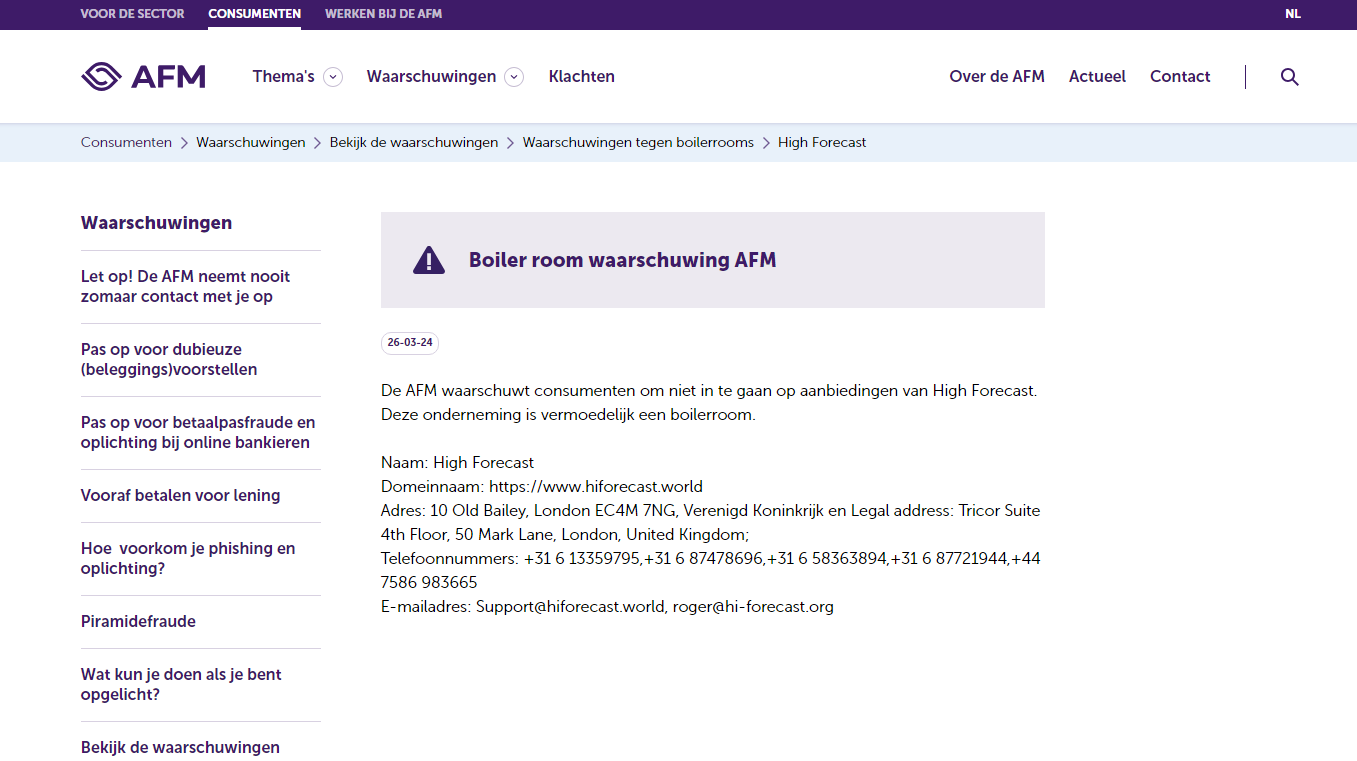Open the Thema's menu
The width and height of the screenshot is (1357, 761).
[283, 77]
